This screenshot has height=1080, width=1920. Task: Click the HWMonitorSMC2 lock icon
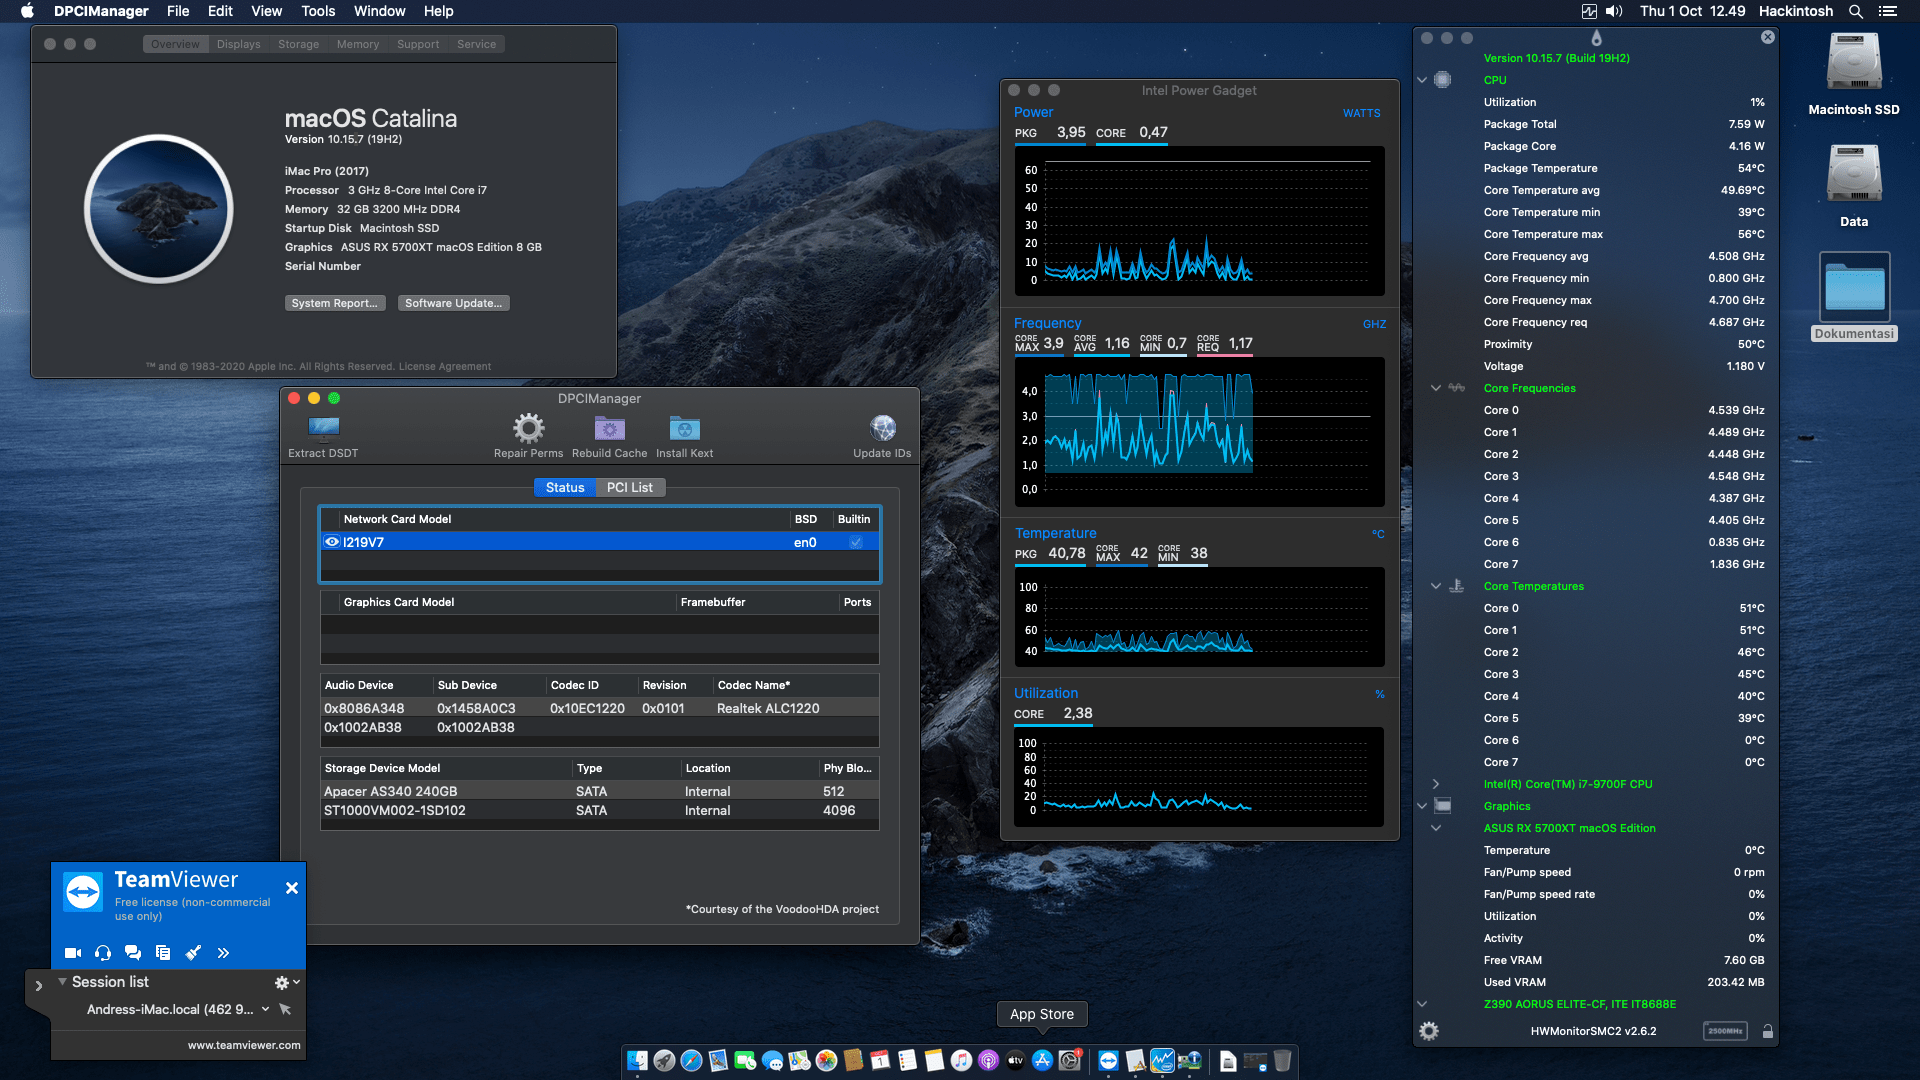click(1768, 1031)
